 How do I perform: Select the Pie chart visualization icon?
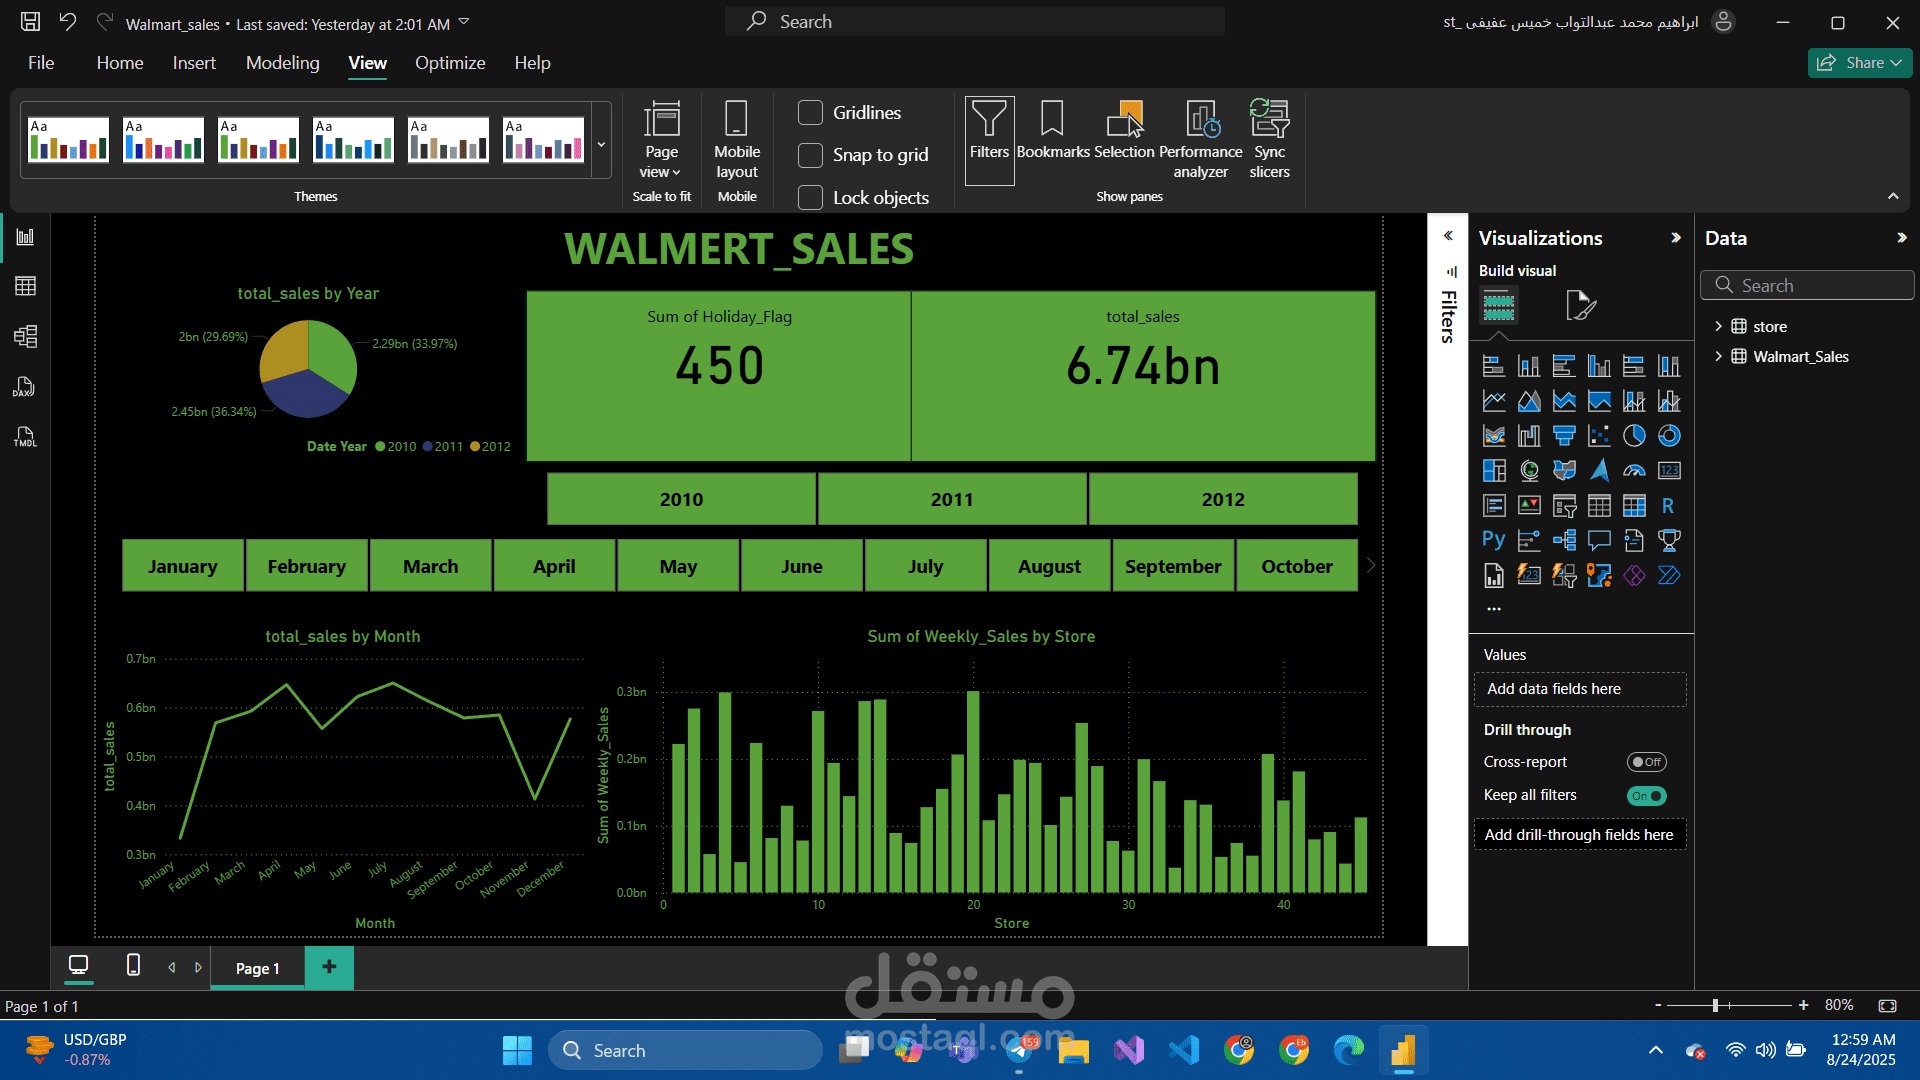(x=1634, y=436)
